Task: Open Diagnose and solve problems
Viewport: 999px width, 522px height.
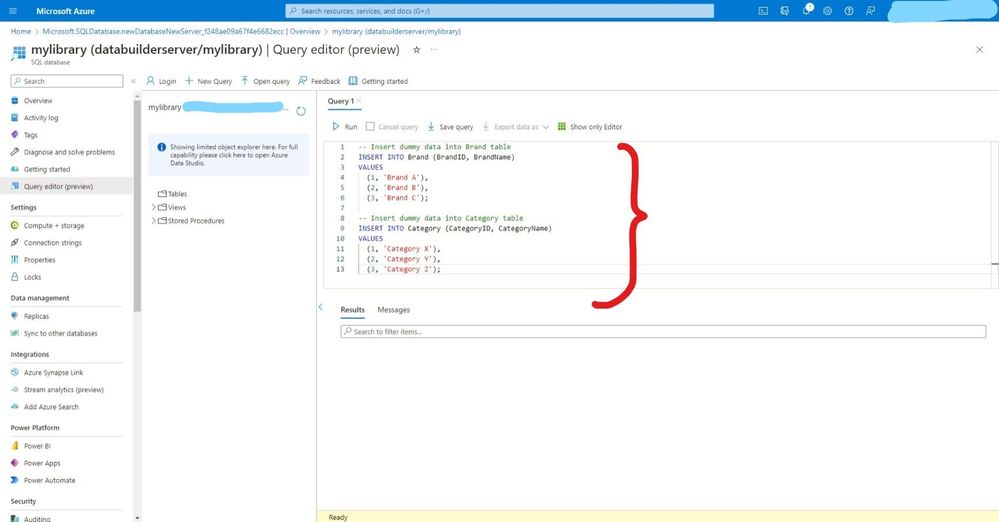Action: click(x=69, y=152)
